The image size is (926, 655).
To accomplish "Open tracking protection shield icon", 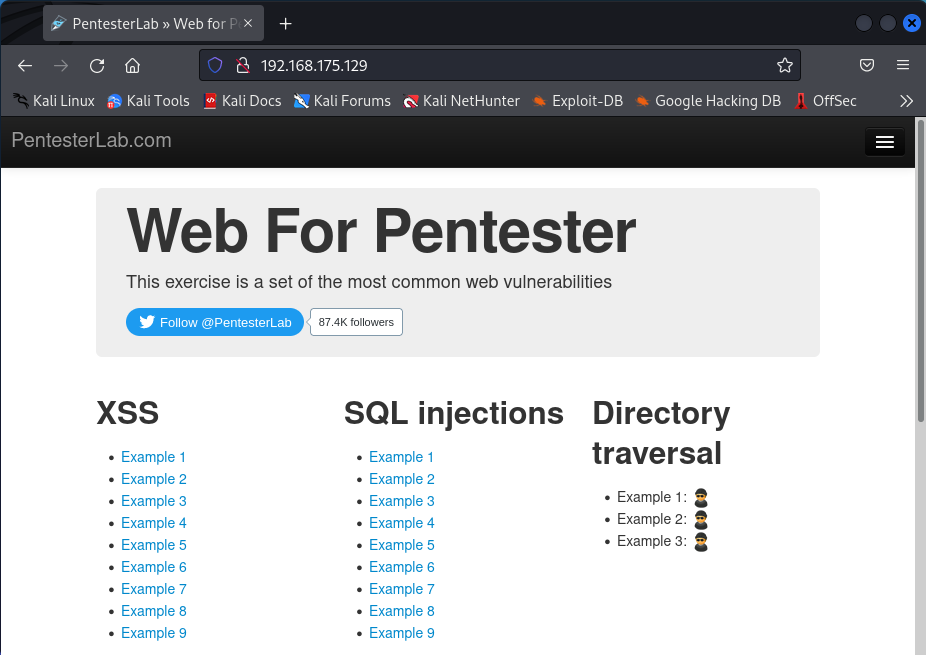I will click(x=215, y=65).
